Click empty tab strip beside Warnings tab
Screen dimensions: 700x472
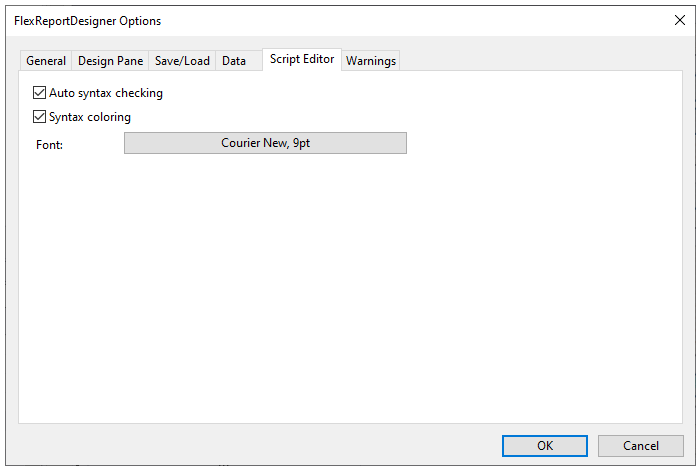pos(540,61)
